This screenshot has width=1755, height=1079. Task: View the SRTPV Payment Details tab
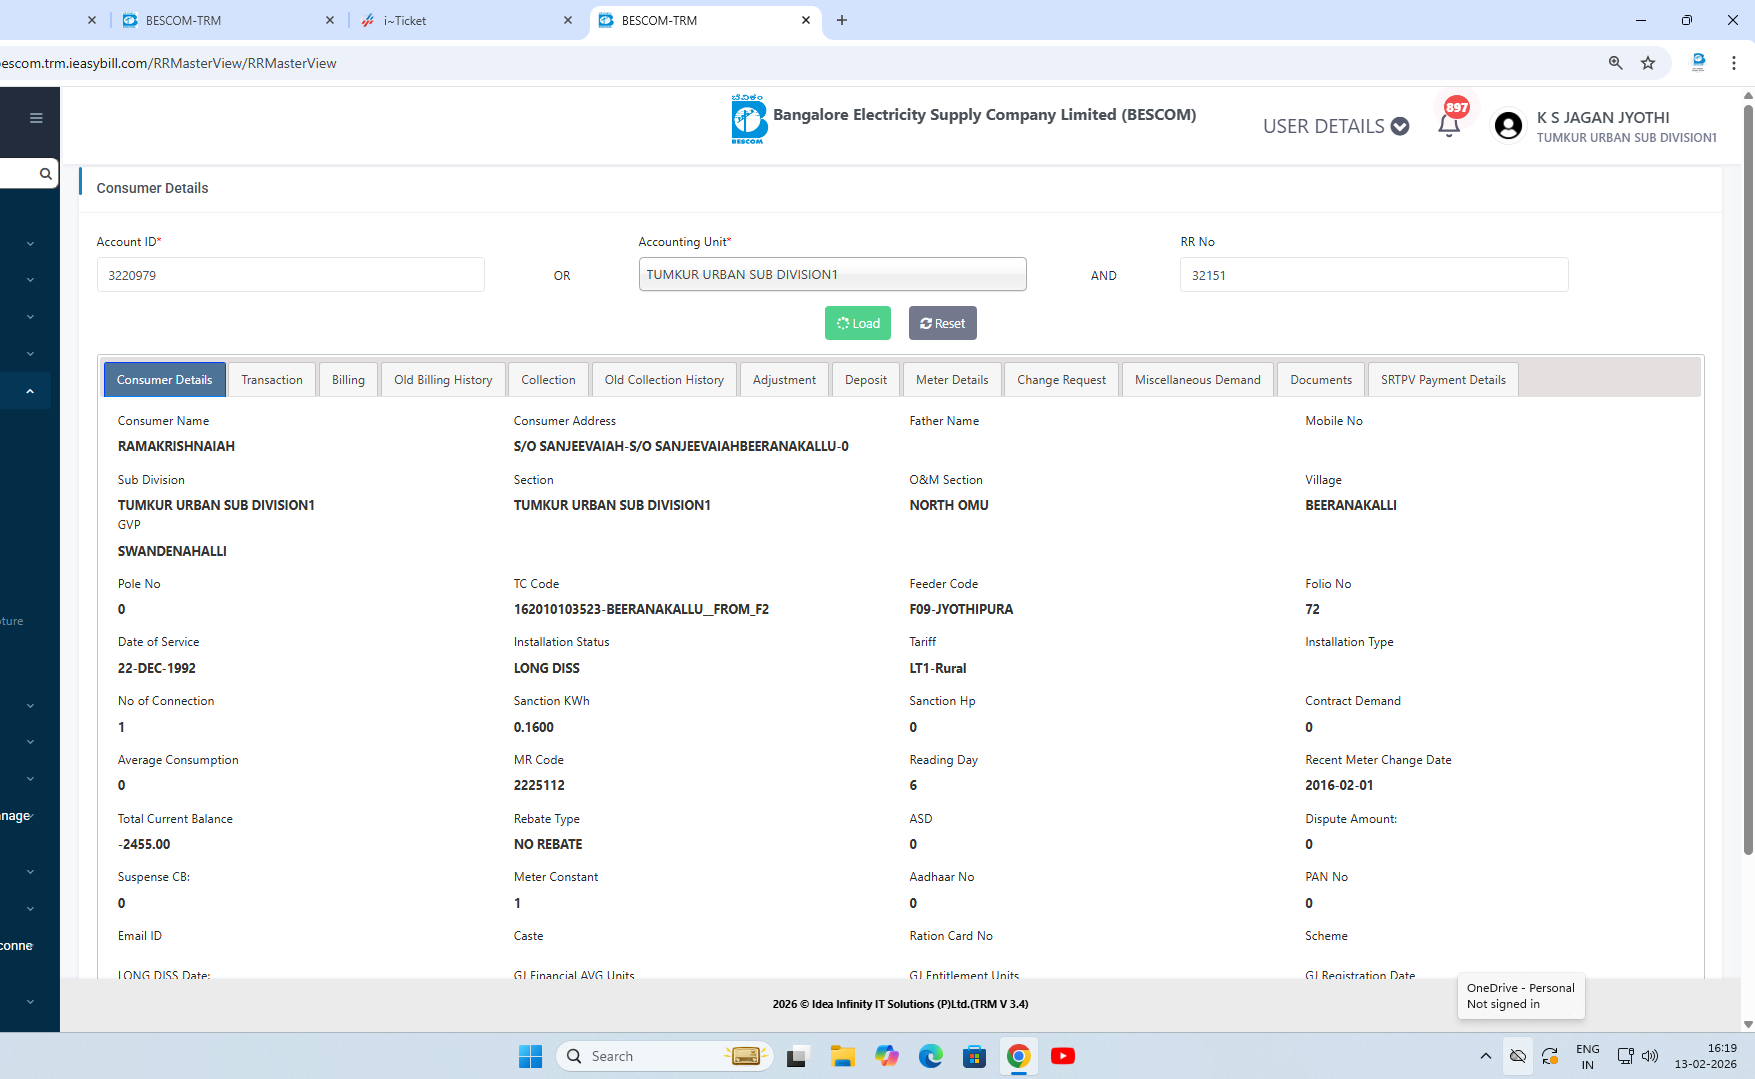(1443, 380)
